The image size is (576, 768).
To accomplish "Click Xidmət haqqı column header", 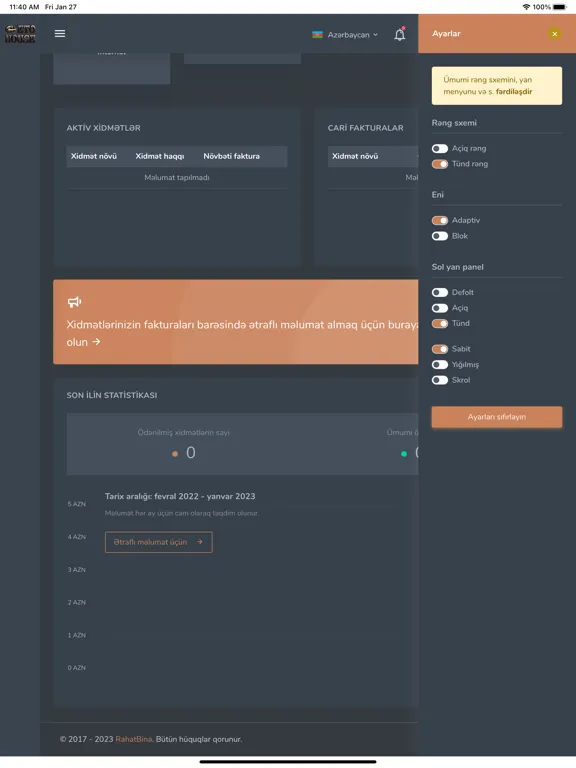I will 160,156.
